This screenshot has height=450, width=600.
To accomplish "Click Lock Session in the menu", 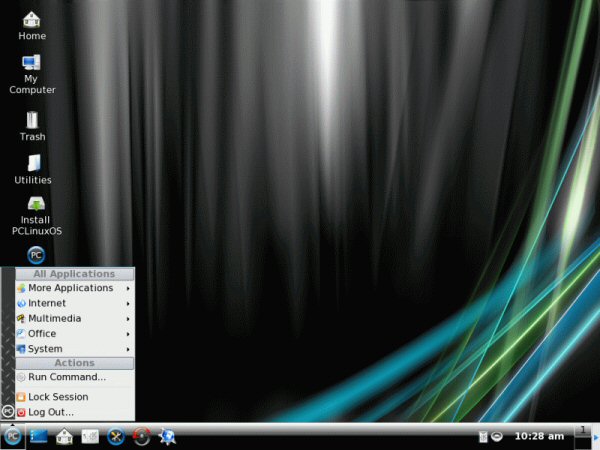I will 58,397.
